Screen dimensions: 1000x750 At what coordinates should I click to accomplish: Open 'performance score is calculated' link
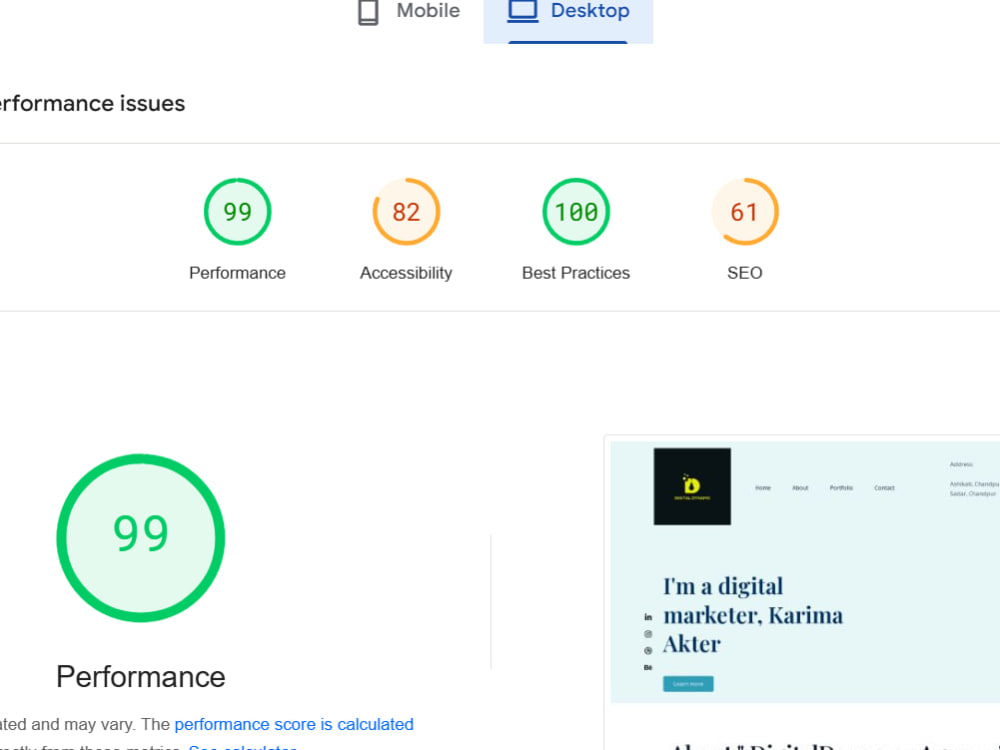click(x=294, y=724)
